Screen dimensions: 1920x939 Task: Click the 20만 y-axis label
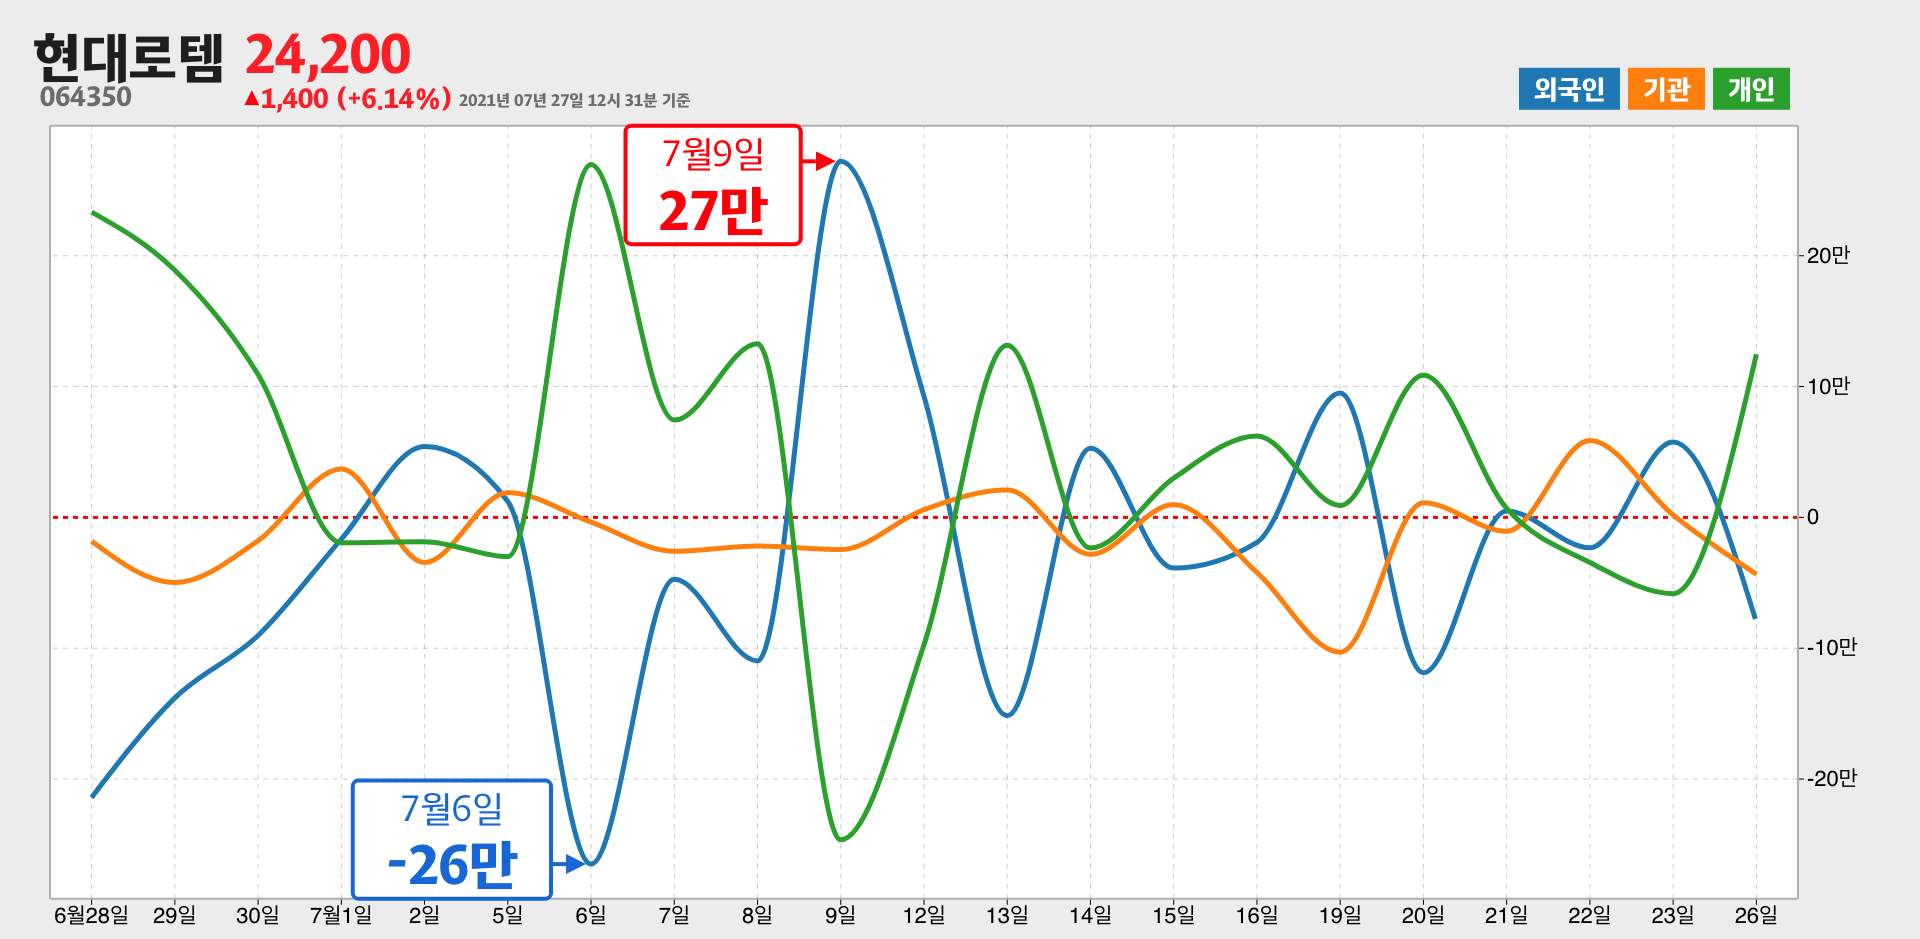click(1828, 256)
